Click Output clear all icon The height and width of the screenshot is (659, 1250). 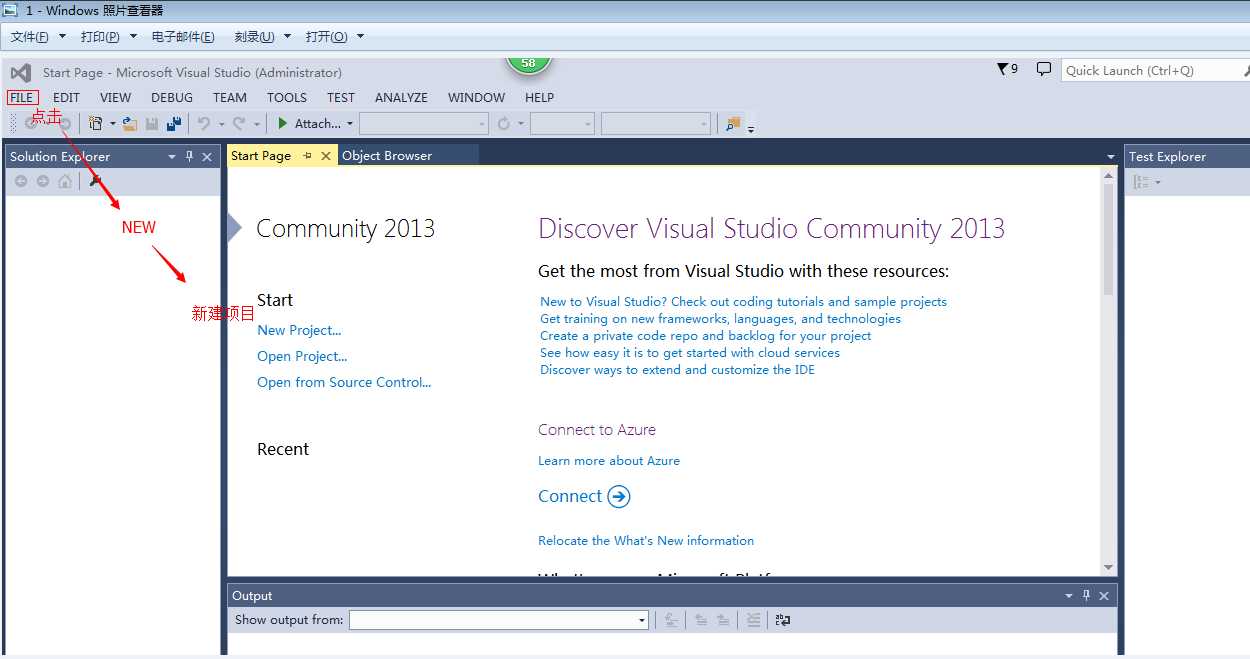(753, 620)
